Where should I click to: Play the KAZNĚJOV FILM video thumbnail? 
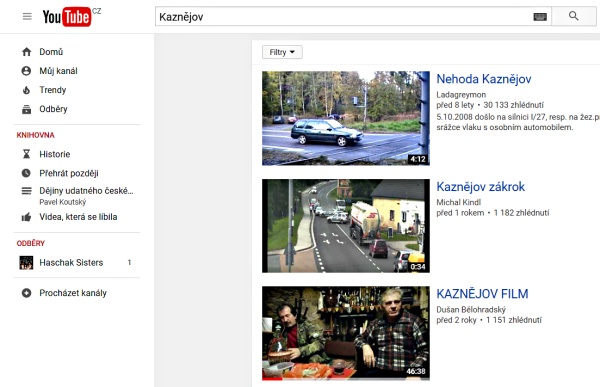tap(346, 333)
